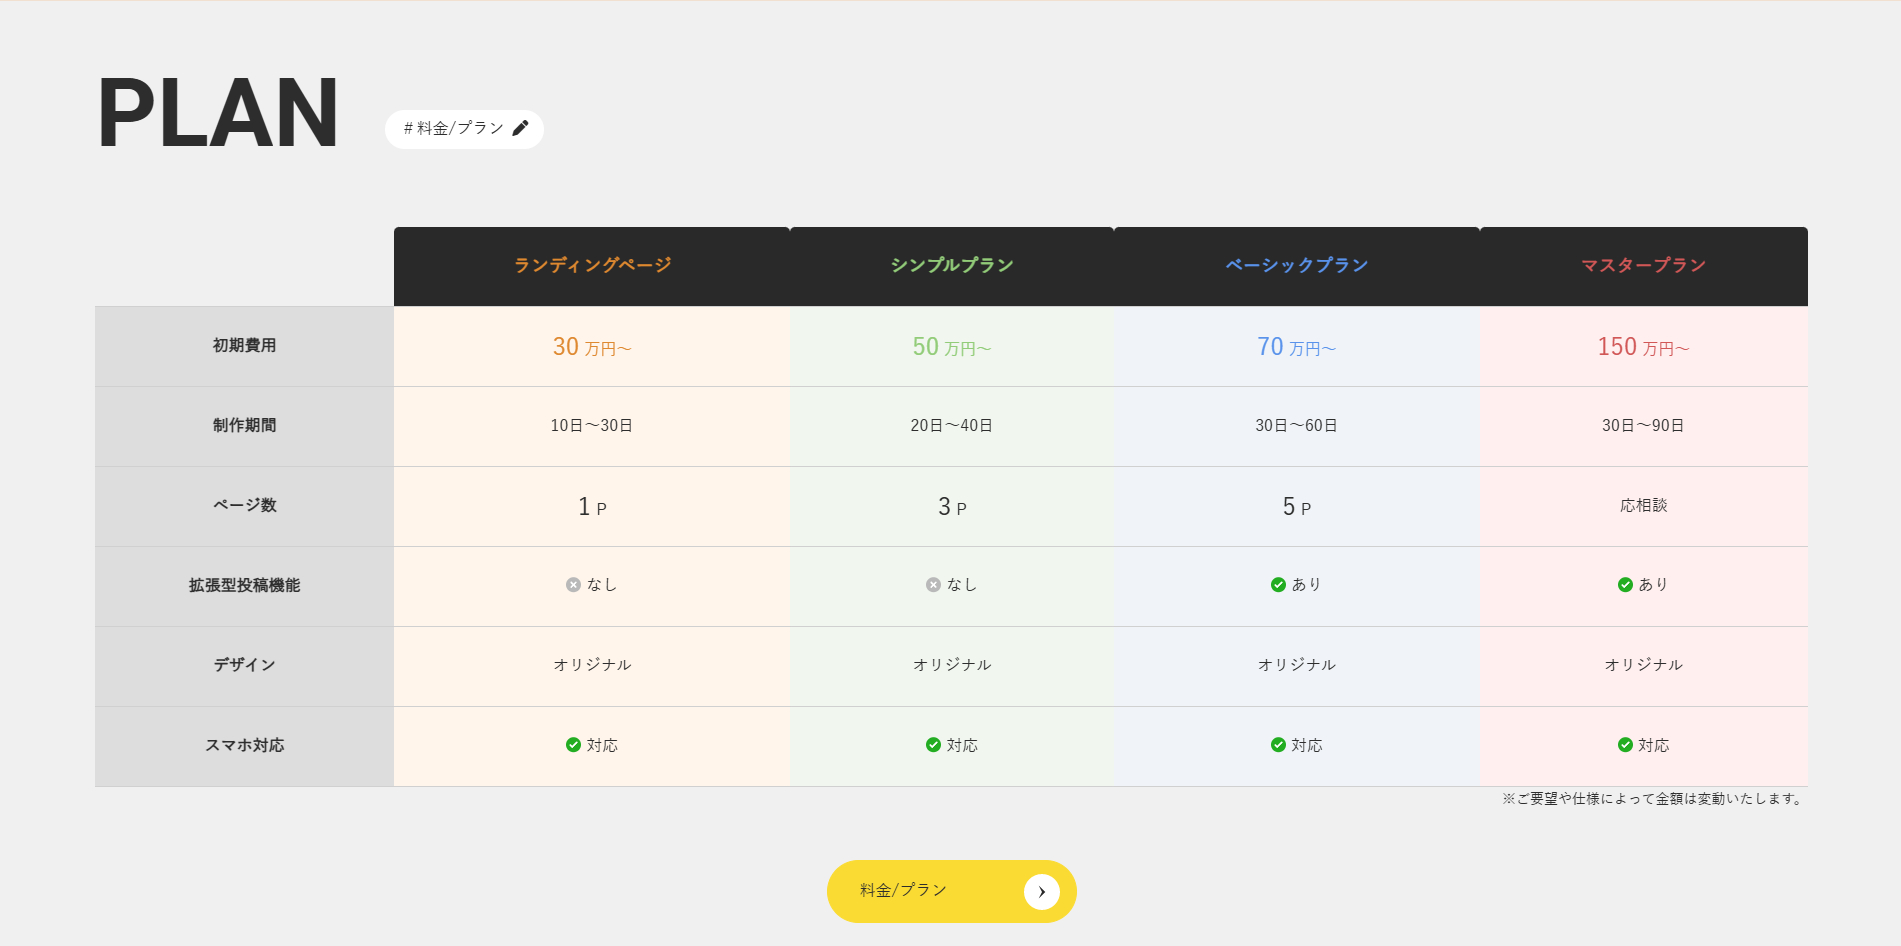The height and width of the screenshot is (946, 1901).
Task: Click gray x icon in ランディングページ 拡張型投稿機能 cell
Action: [573, 585]
